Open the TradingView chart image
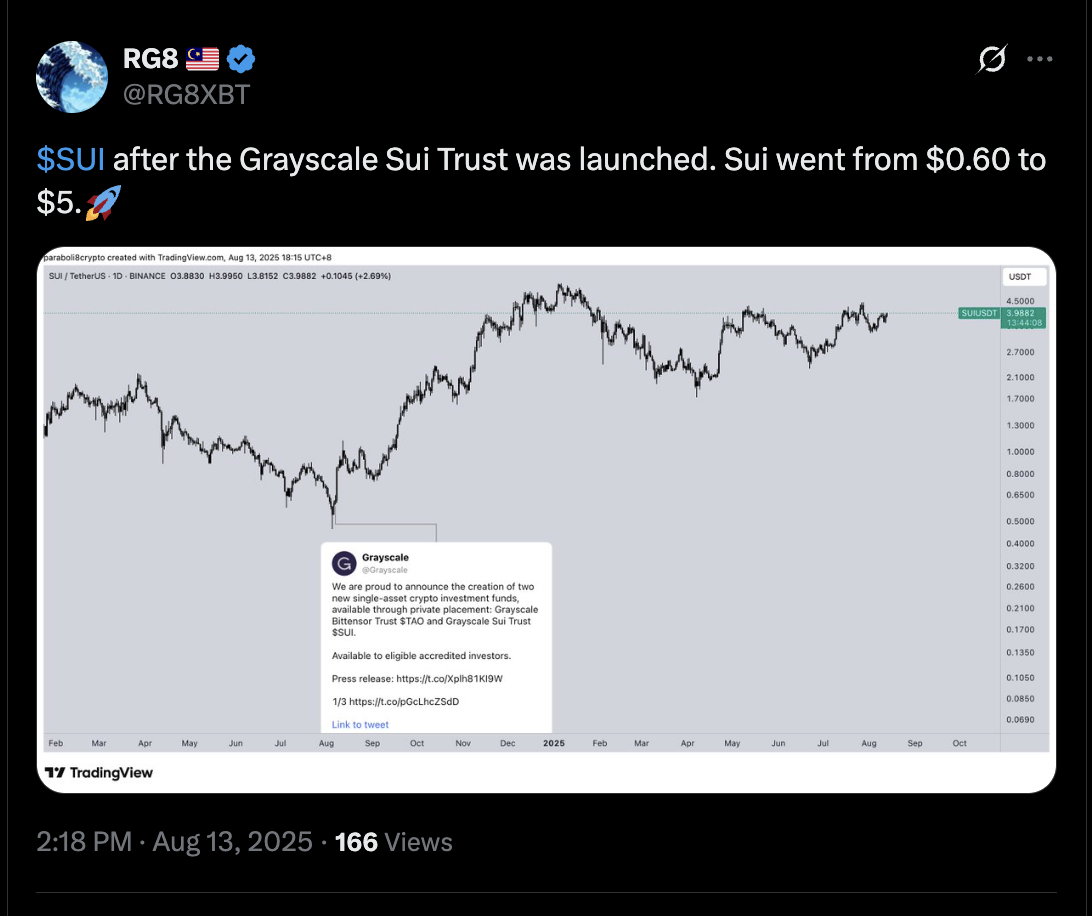Viewport: 1092px width, 916px height. tap(546, 520)
